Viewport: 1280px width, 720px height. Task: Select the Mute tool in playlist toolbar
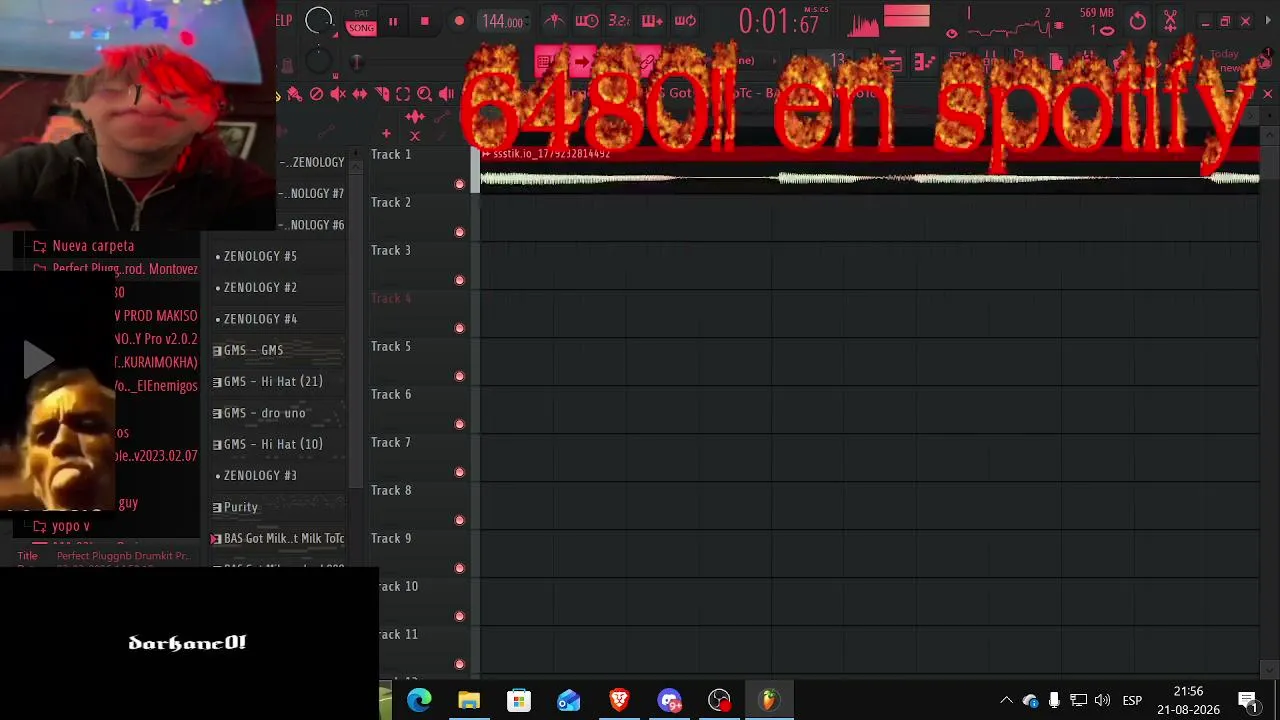pyautogui.click(x=338, y=94)
